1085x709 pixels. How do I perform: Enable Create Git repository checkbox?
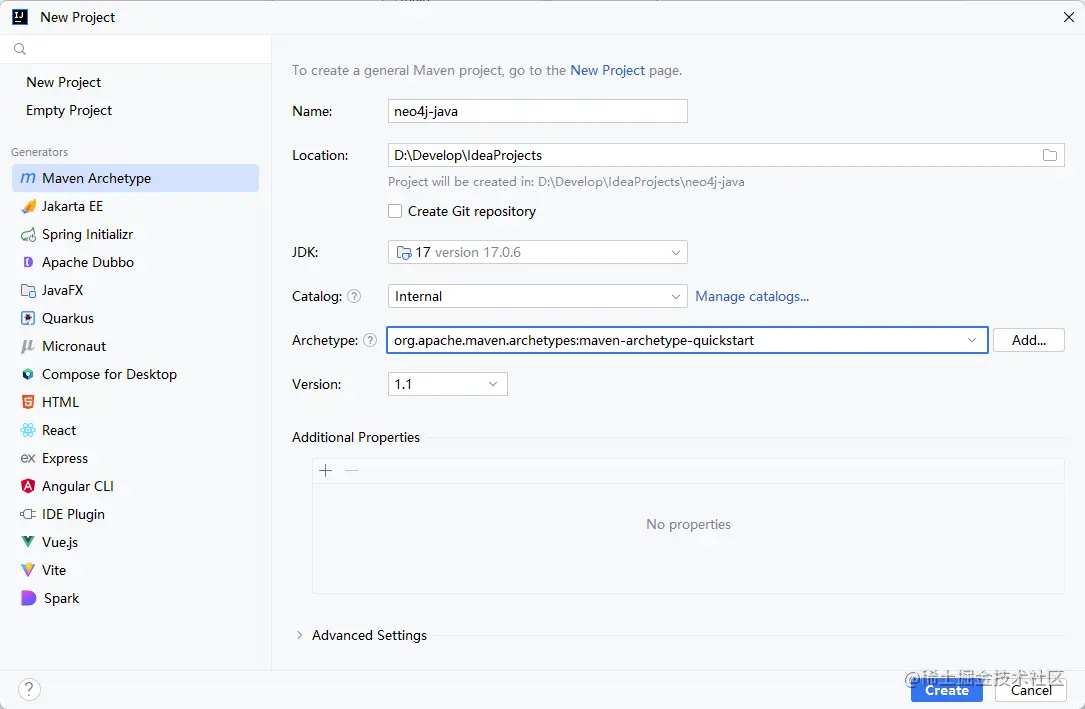click(395, 211)
